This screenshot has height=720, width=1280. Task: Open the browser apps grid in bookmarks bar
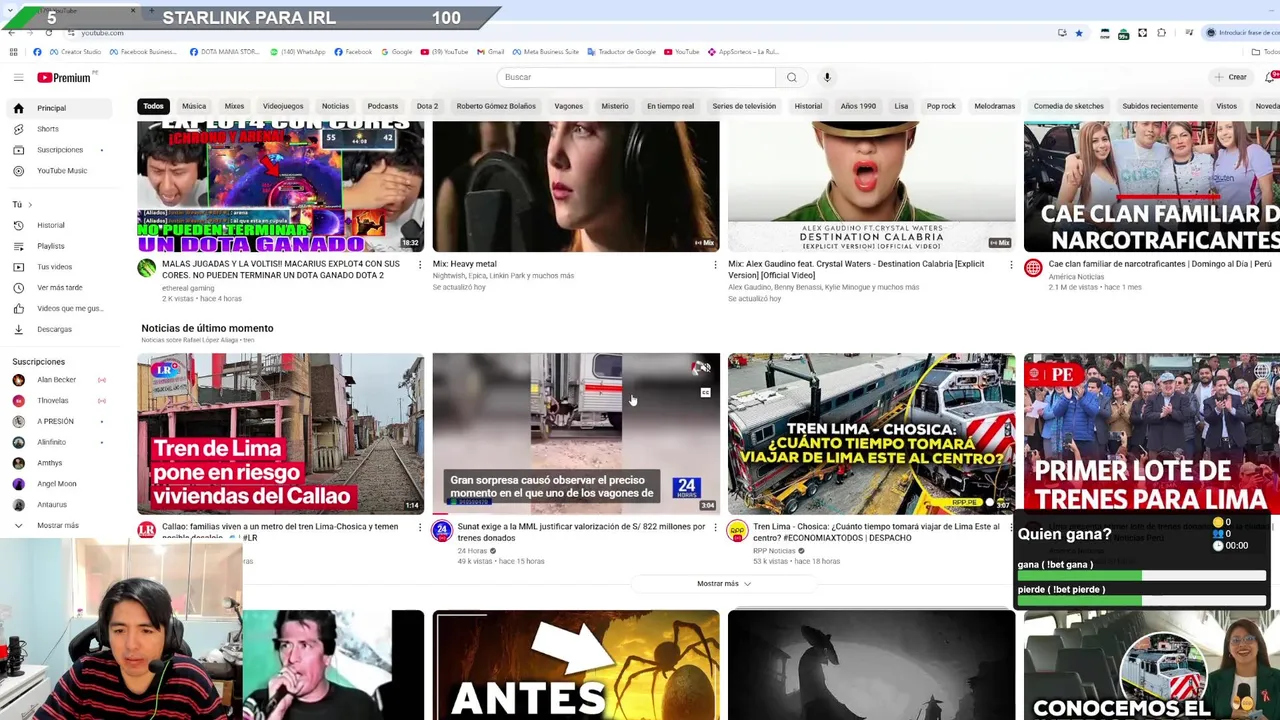click(x=13, y=52)
